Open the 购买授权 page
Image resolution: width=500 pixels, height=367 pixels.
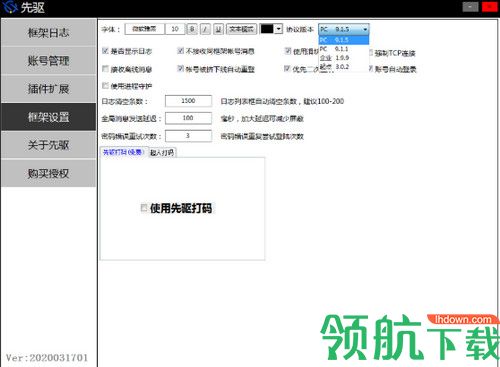tap(49, 173)
